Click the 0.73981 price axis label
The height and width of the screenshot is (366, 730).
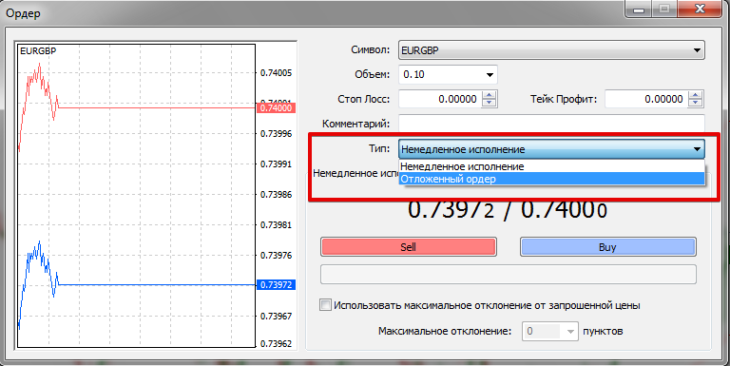pyautogui.click(x=276, y=225)
